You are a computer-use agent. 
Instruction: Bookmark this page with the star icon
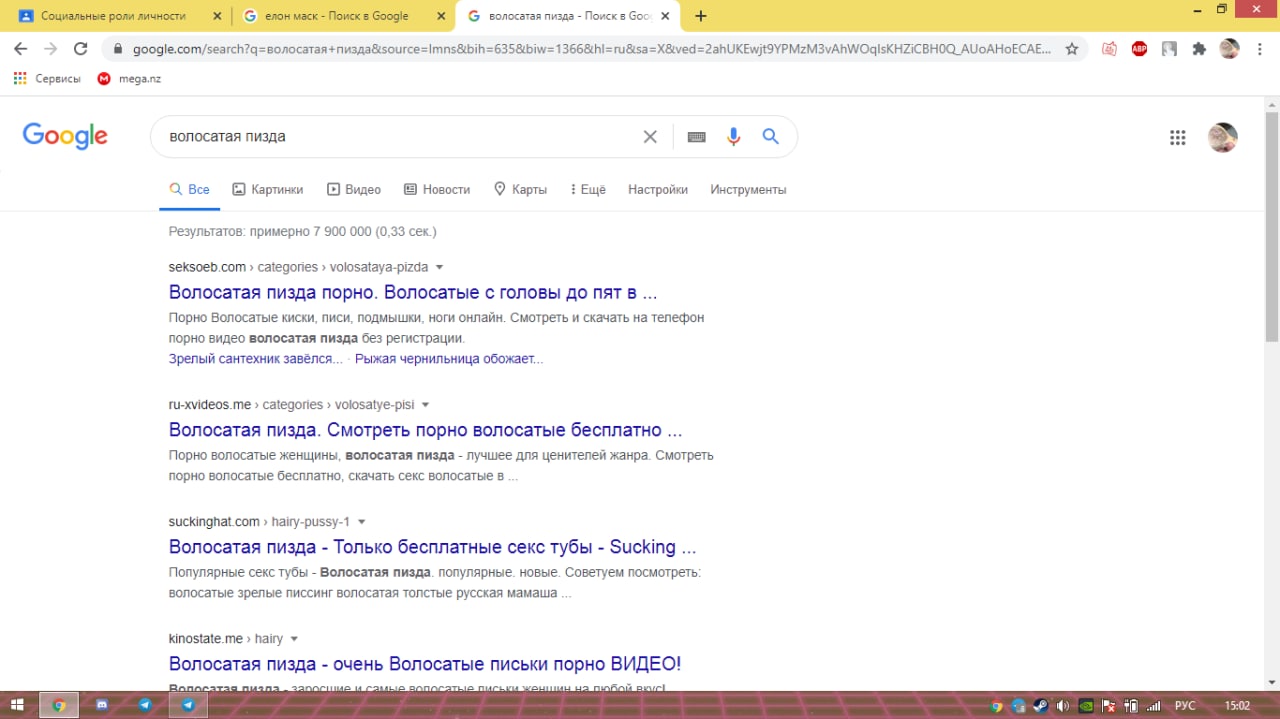pyautogui.click(x=1072, y=48)
